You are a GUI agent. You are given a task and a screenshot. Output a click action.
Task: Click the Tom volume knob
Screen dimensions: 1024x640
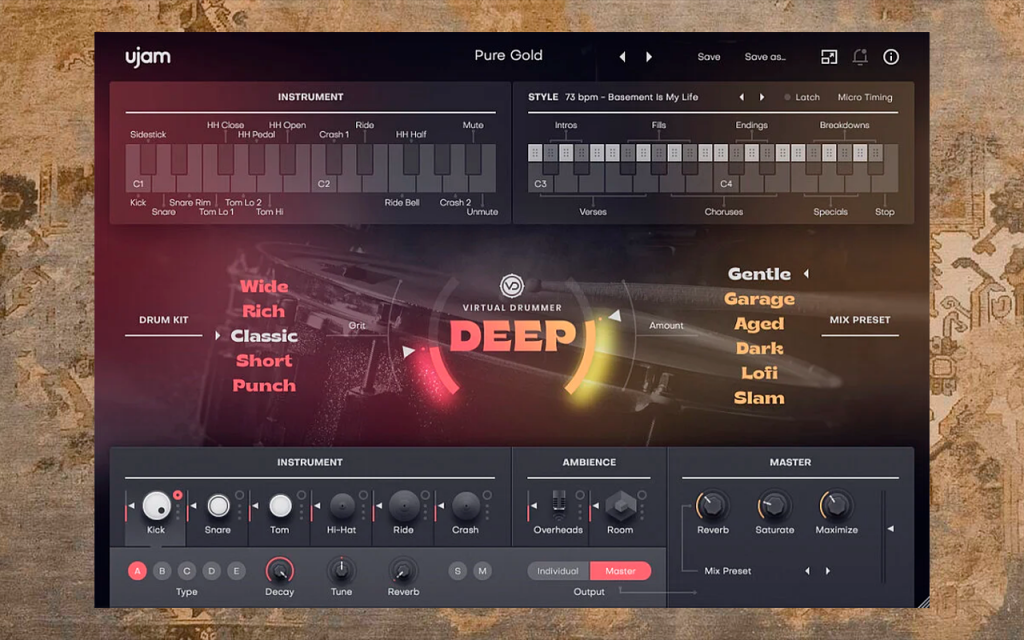point(280,505)
